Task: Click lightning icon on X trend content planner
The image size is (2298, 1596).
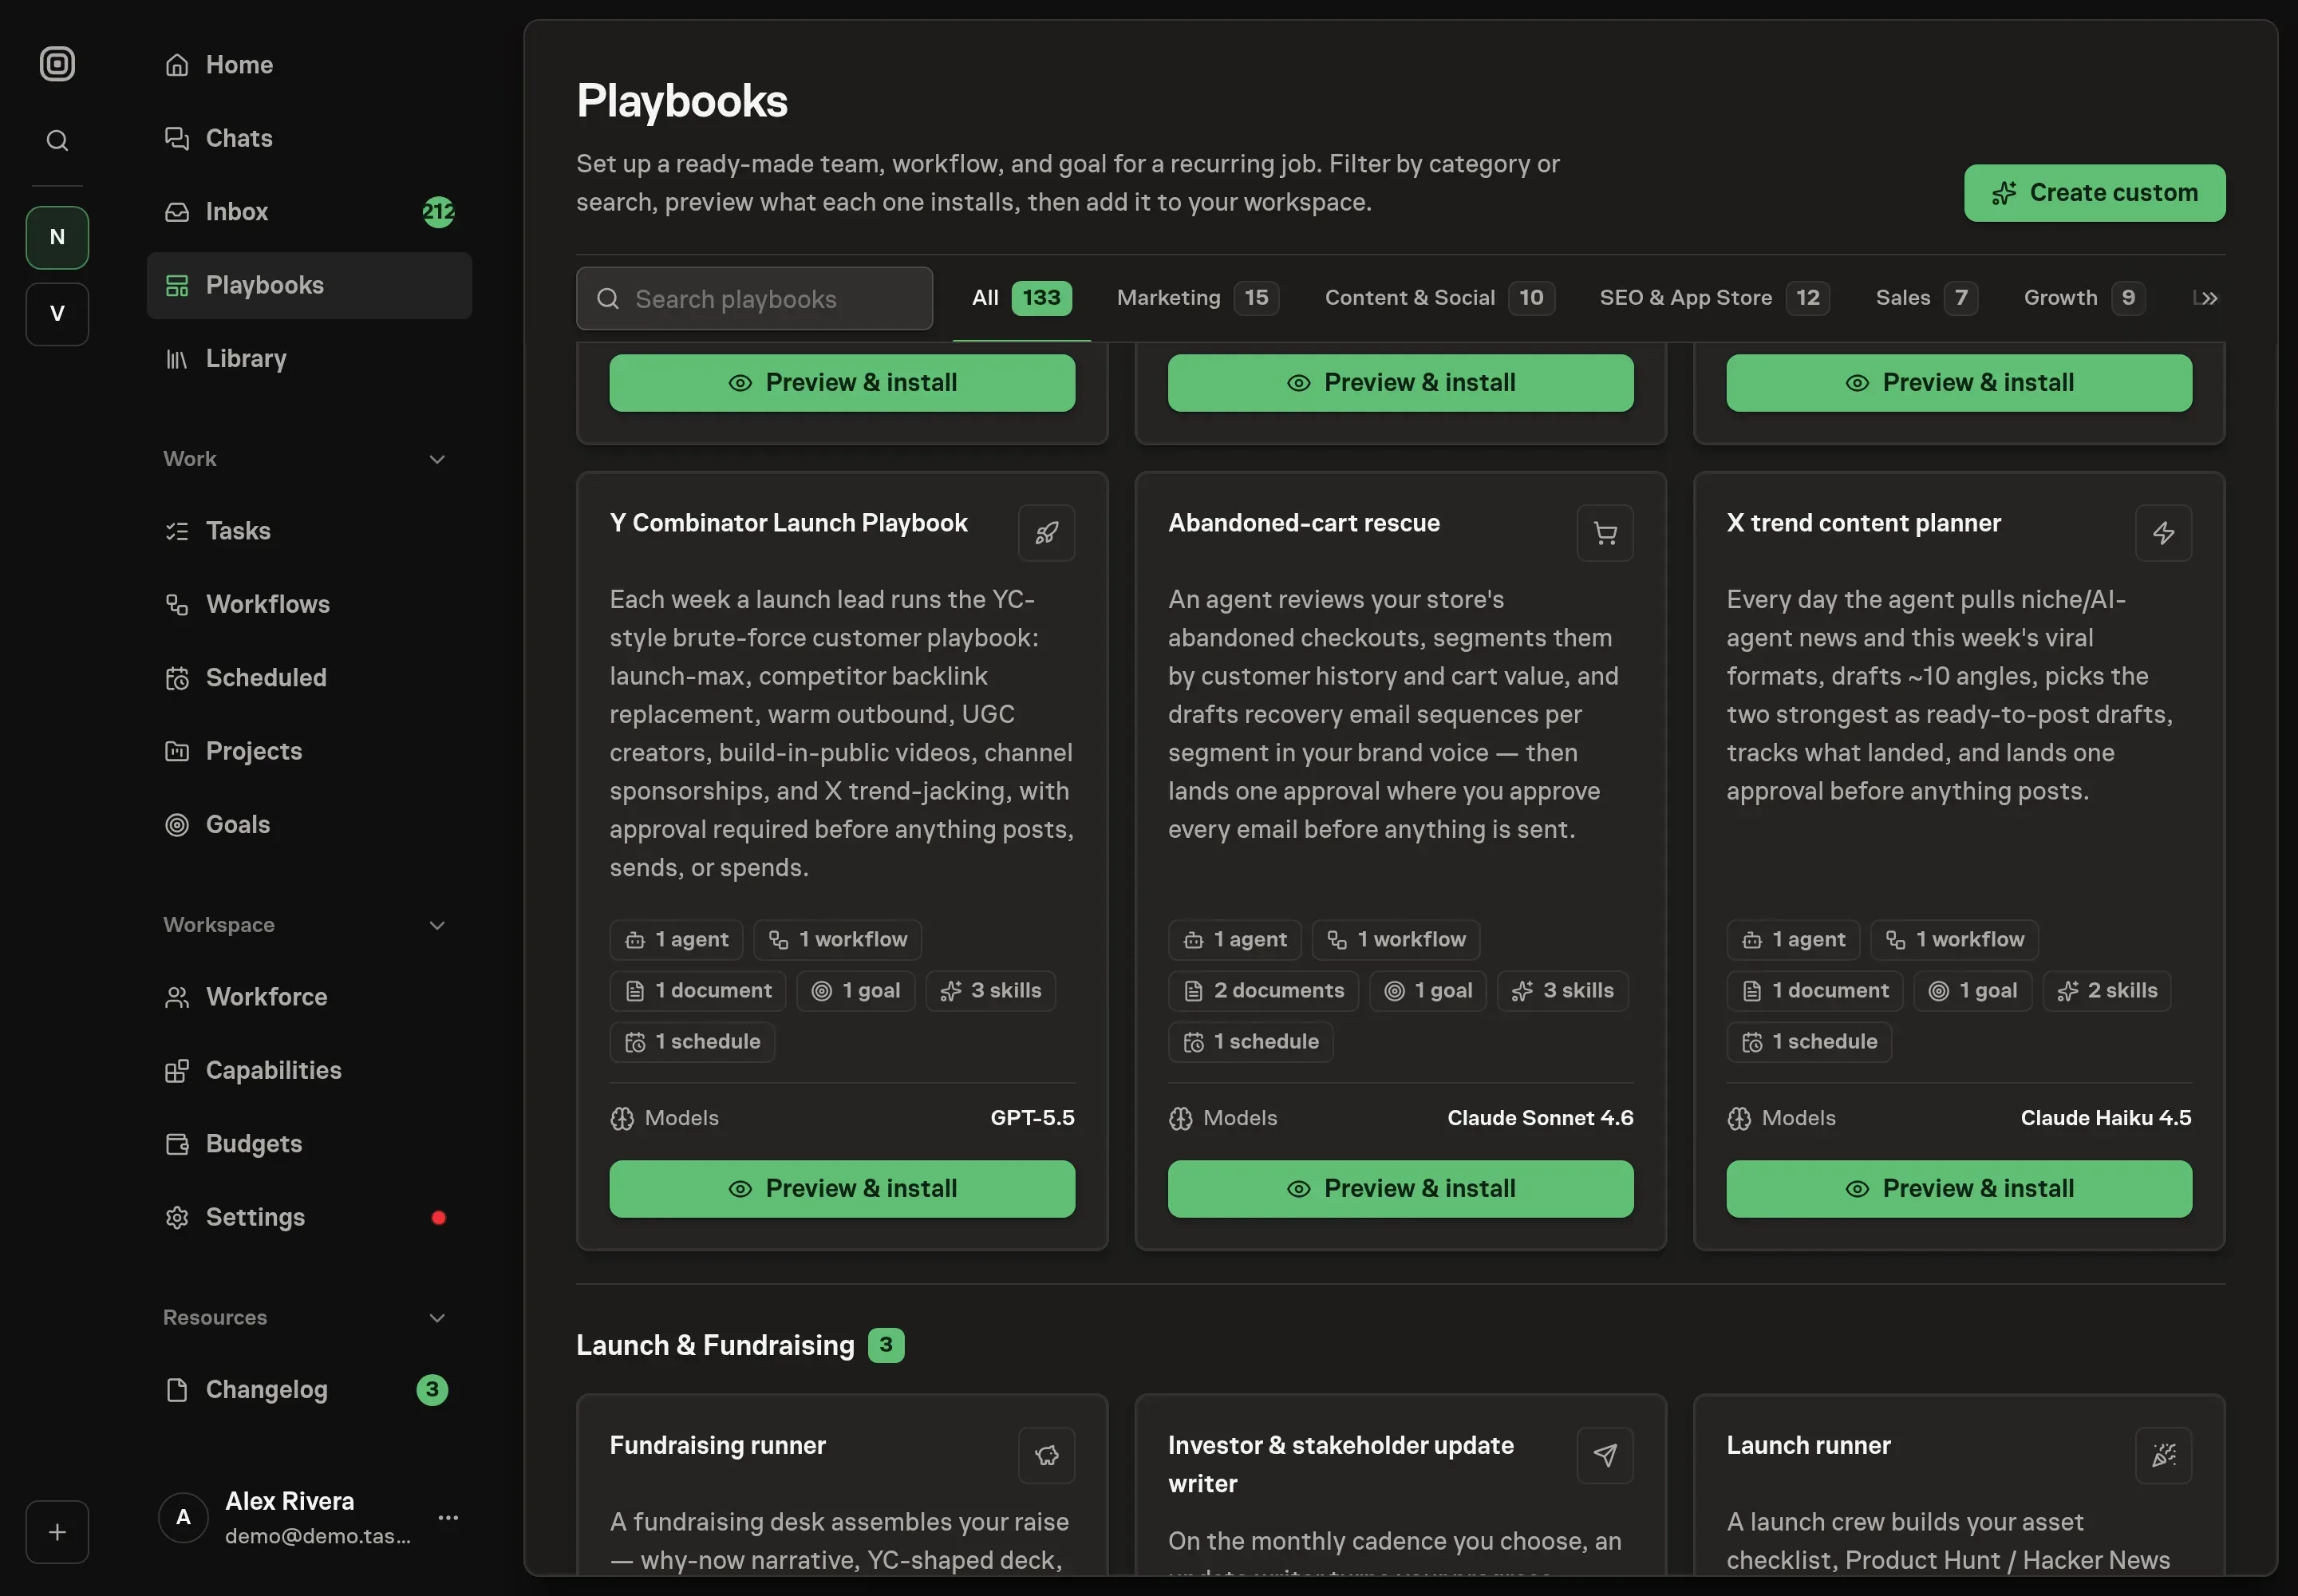Action: [x=2163, y=533]
